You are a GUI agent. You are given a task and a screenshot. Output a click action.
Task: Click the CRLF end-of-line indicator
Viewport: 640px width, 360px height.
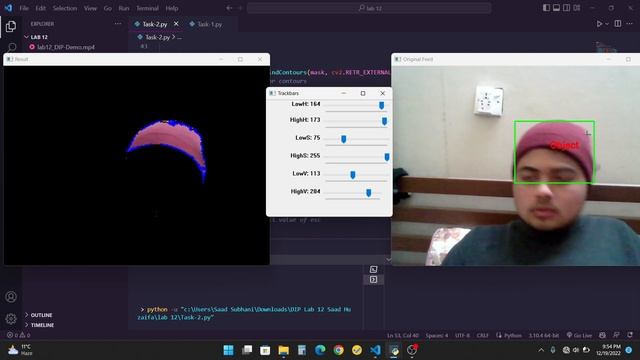(x=482, y=336)
